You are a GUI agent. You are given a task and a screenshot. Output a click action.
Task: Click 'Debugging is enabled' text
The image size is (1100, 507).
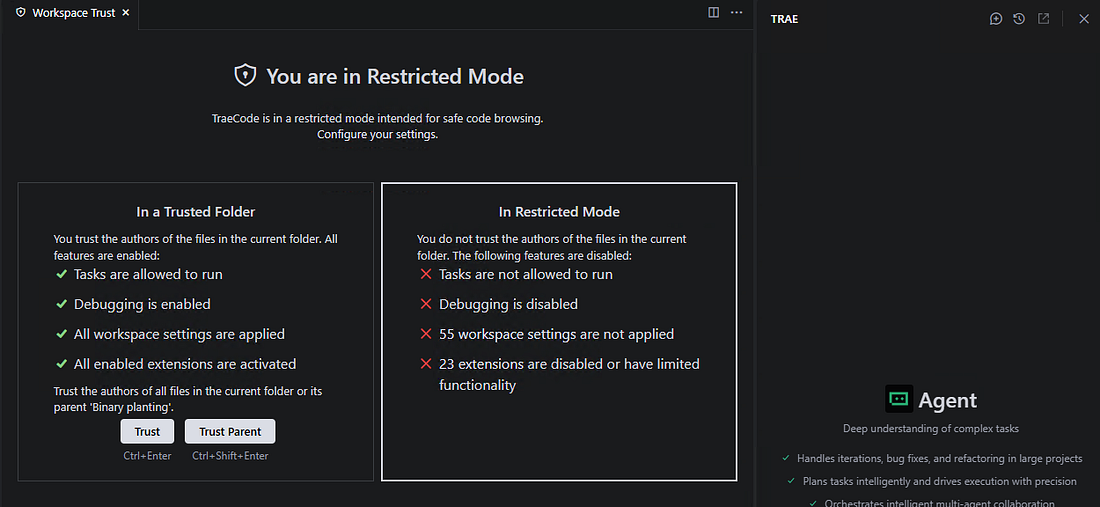(x=142, y=304)
